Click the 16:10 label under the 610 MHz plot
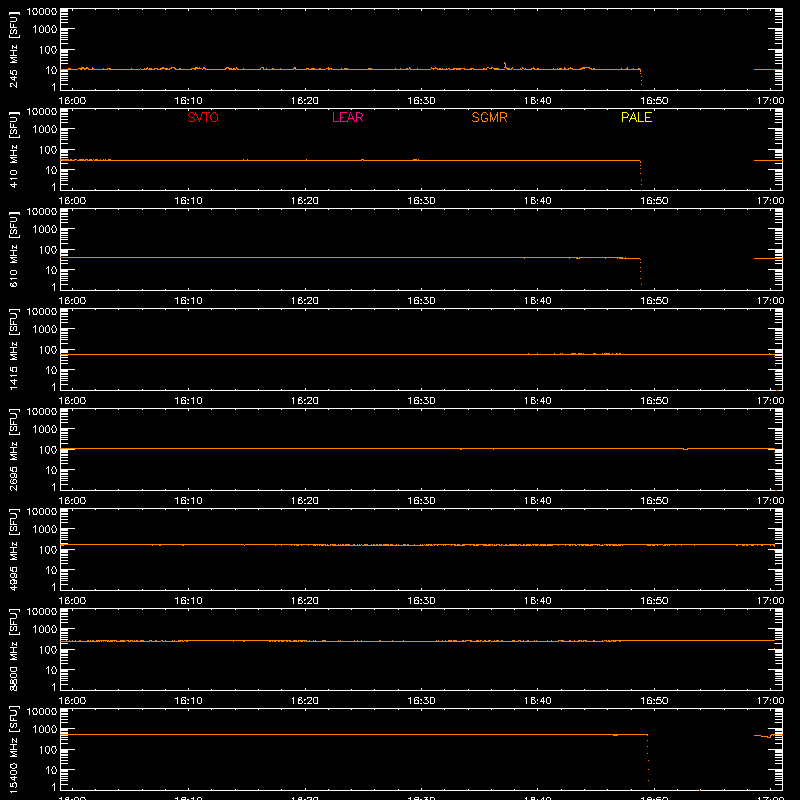 tap(188, 301)
